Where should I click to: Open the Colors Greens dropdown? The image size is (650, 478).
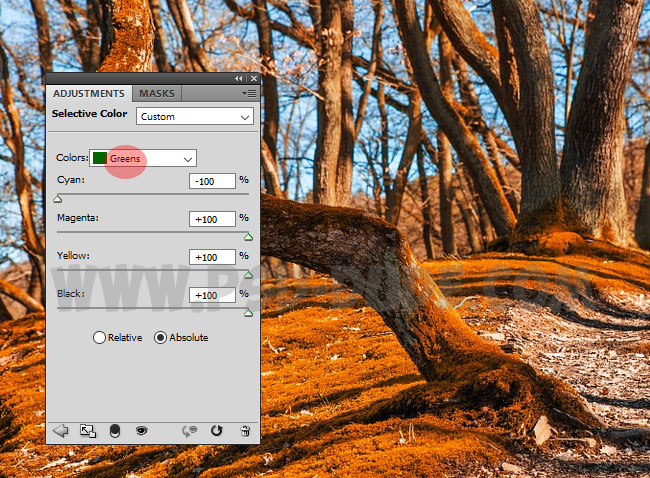coord(143,158)
